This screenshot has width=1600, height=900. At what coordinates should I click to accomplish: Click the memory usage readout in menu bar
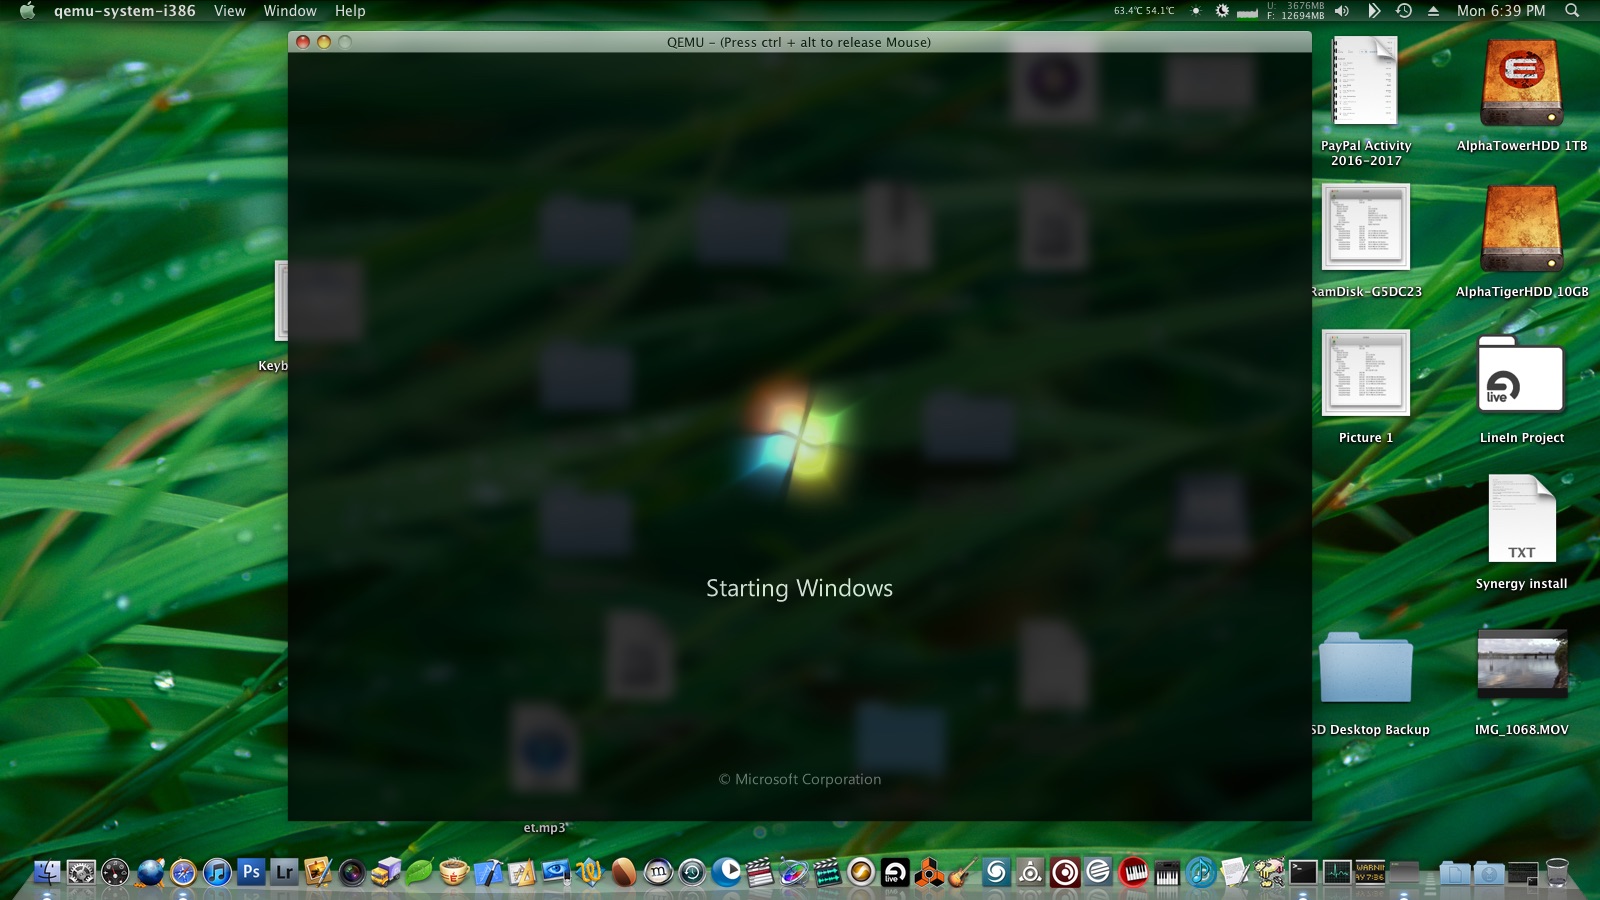1296,11
